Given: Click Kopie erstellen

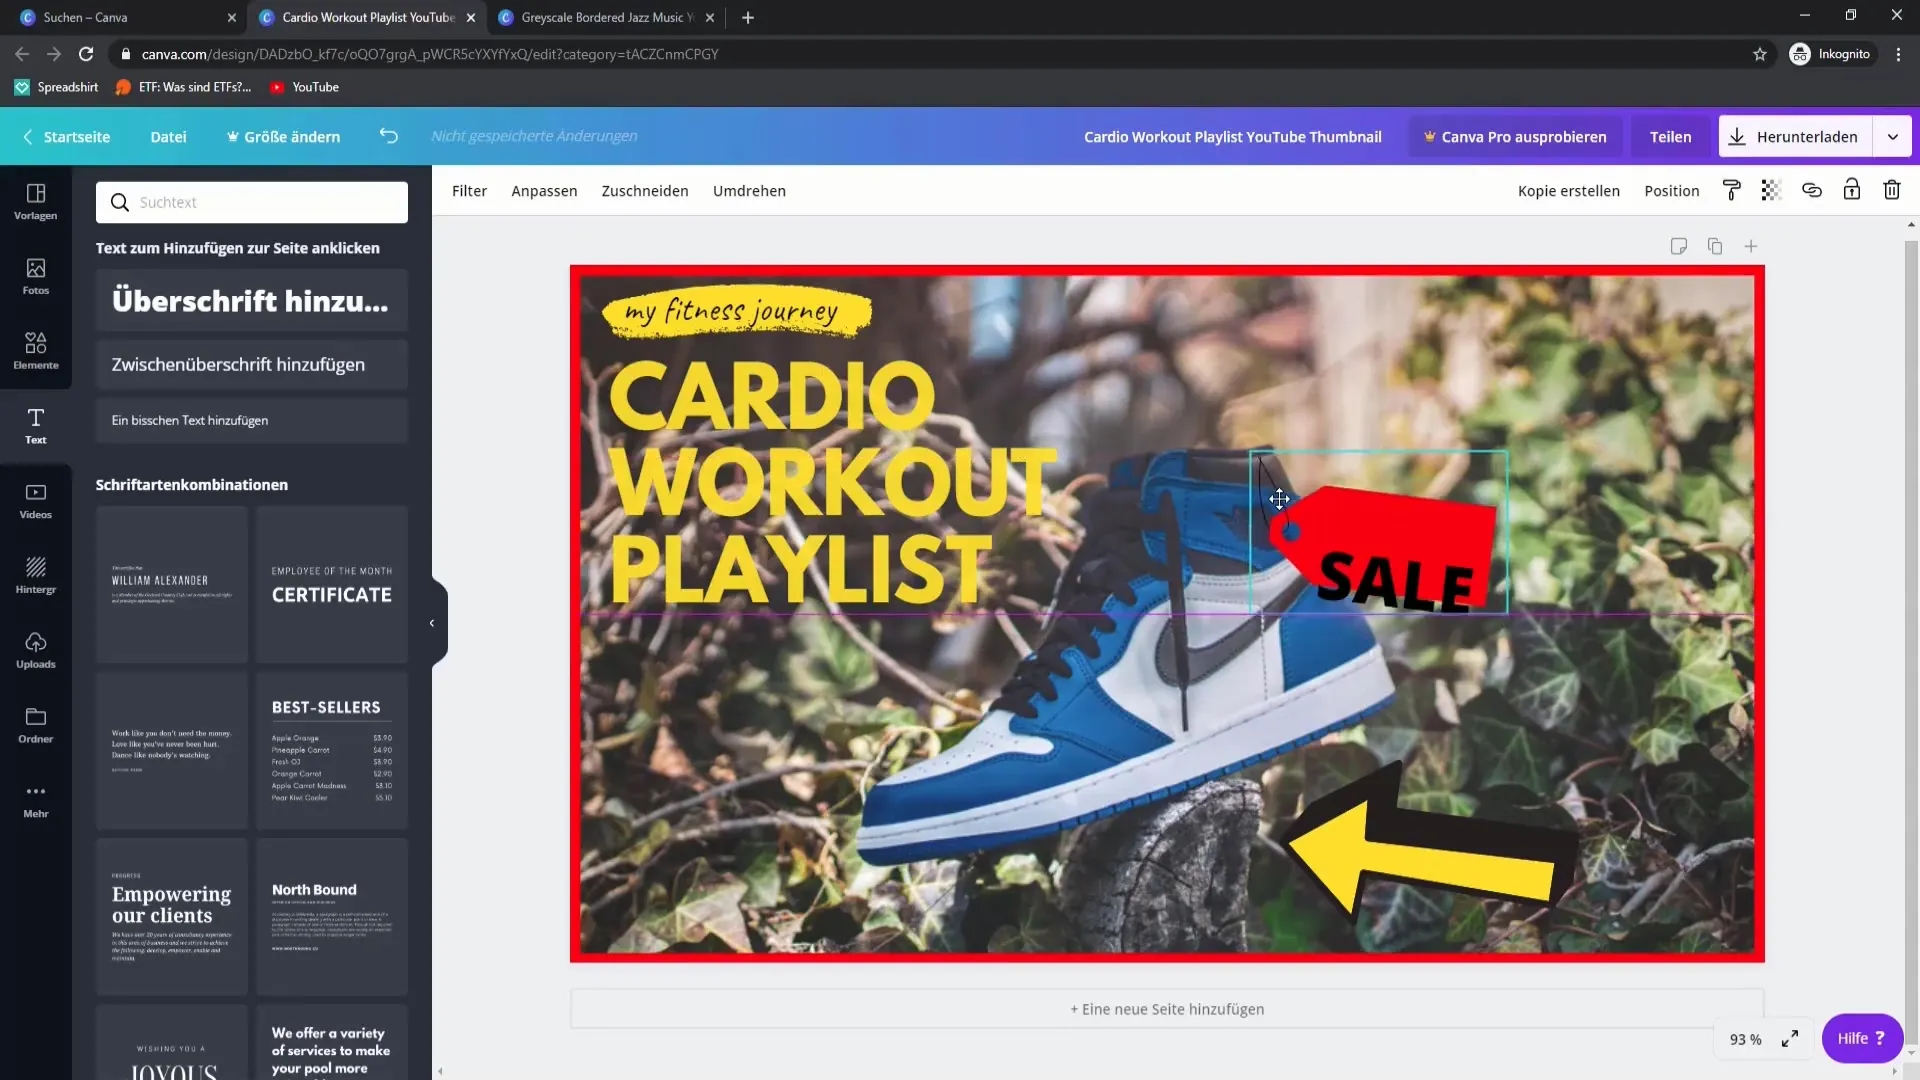Looking at the screenshot, I should coord(1568,191).
